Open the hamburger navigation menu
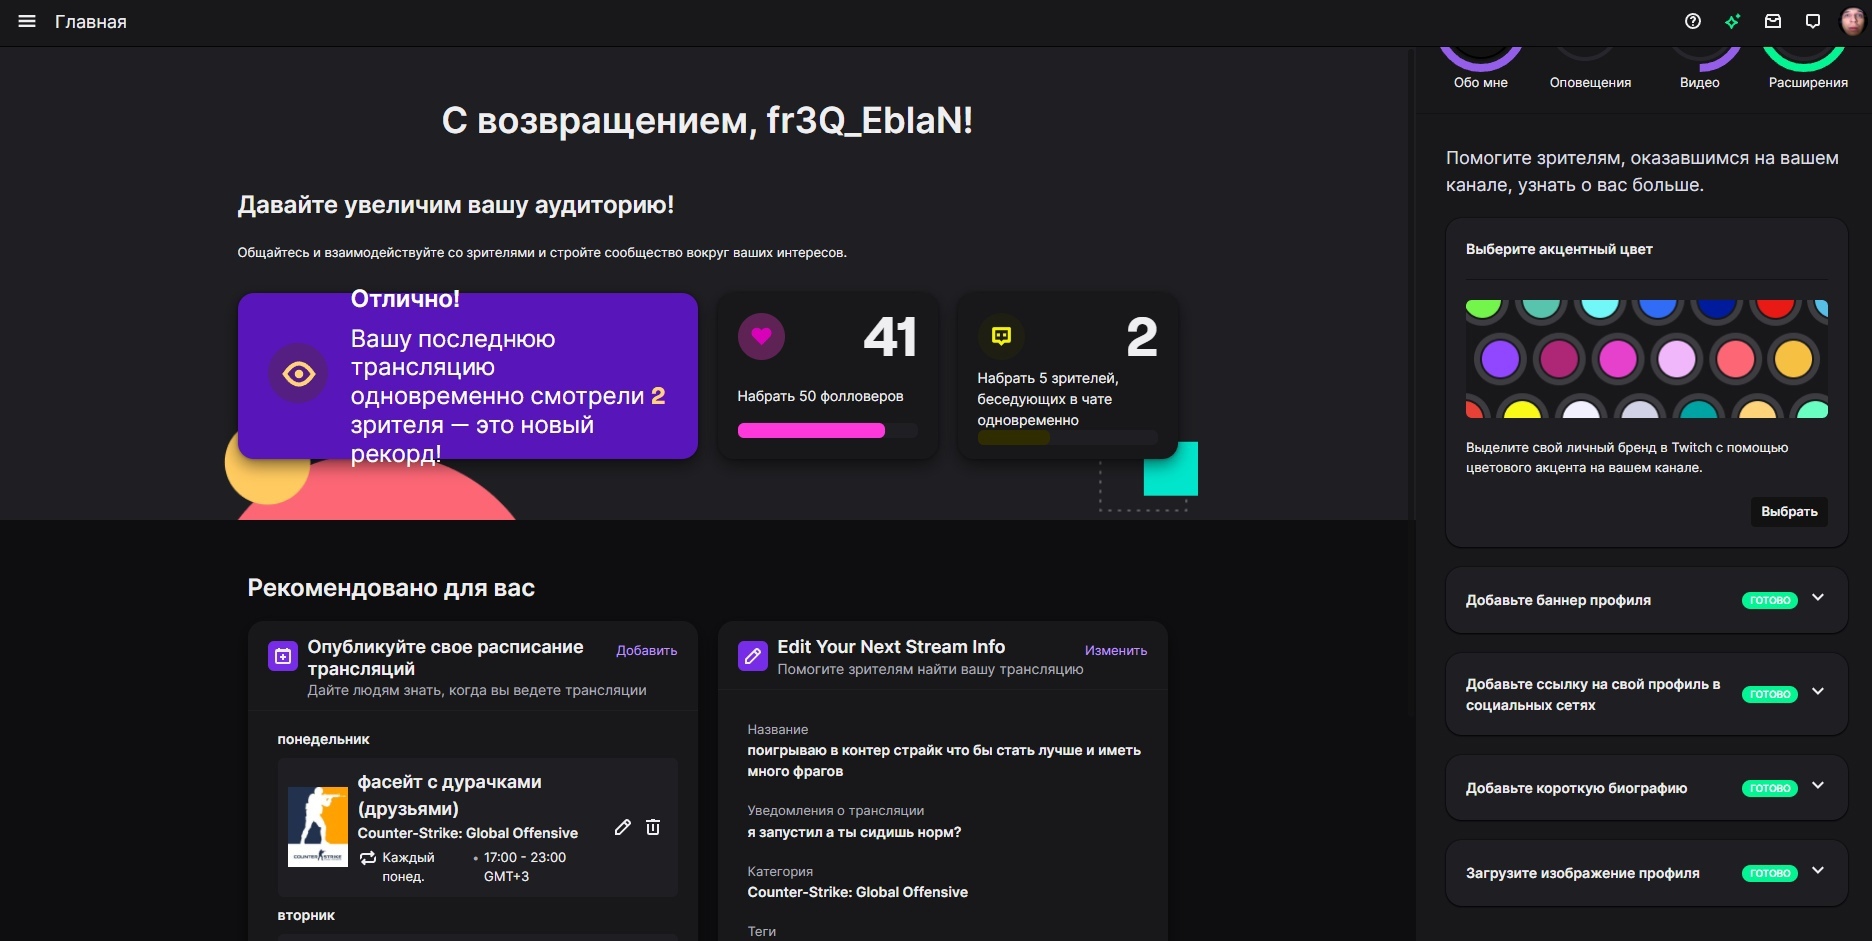Screen dimensions: 1872x941 point(27,21)
